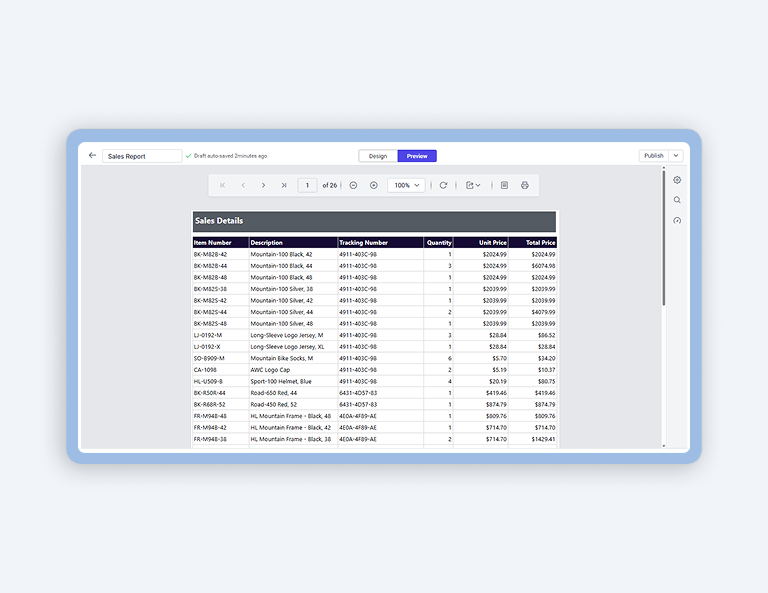Open the 100% zoom dropdown

click(x=407, y=185)
